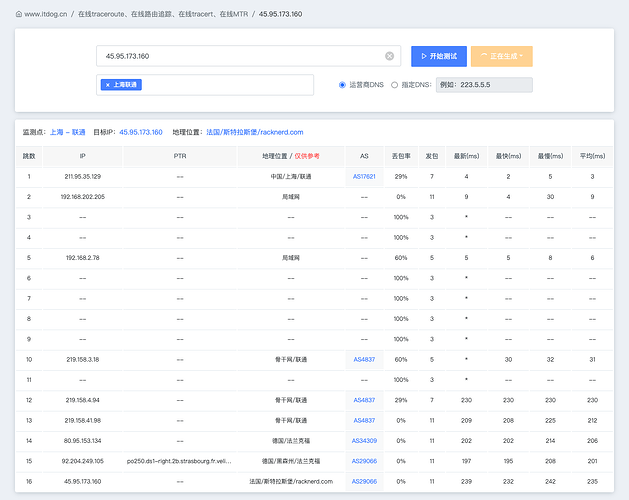Click 德国/法兰克福 location in hop 14
Viewport: 629px width, 500px height.
[291, 441]
